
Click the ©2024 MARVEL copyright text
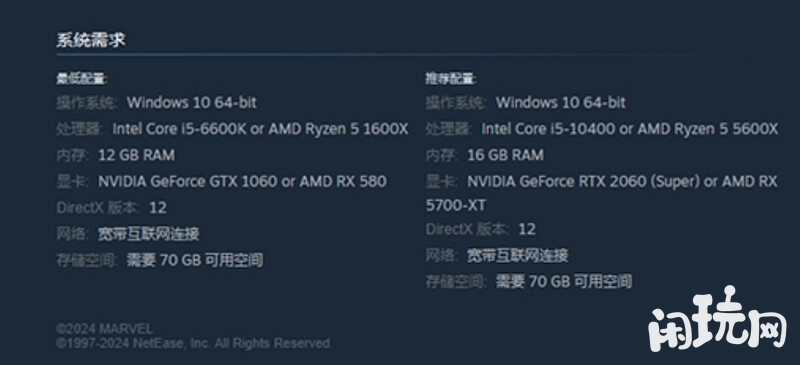(104, 329)
